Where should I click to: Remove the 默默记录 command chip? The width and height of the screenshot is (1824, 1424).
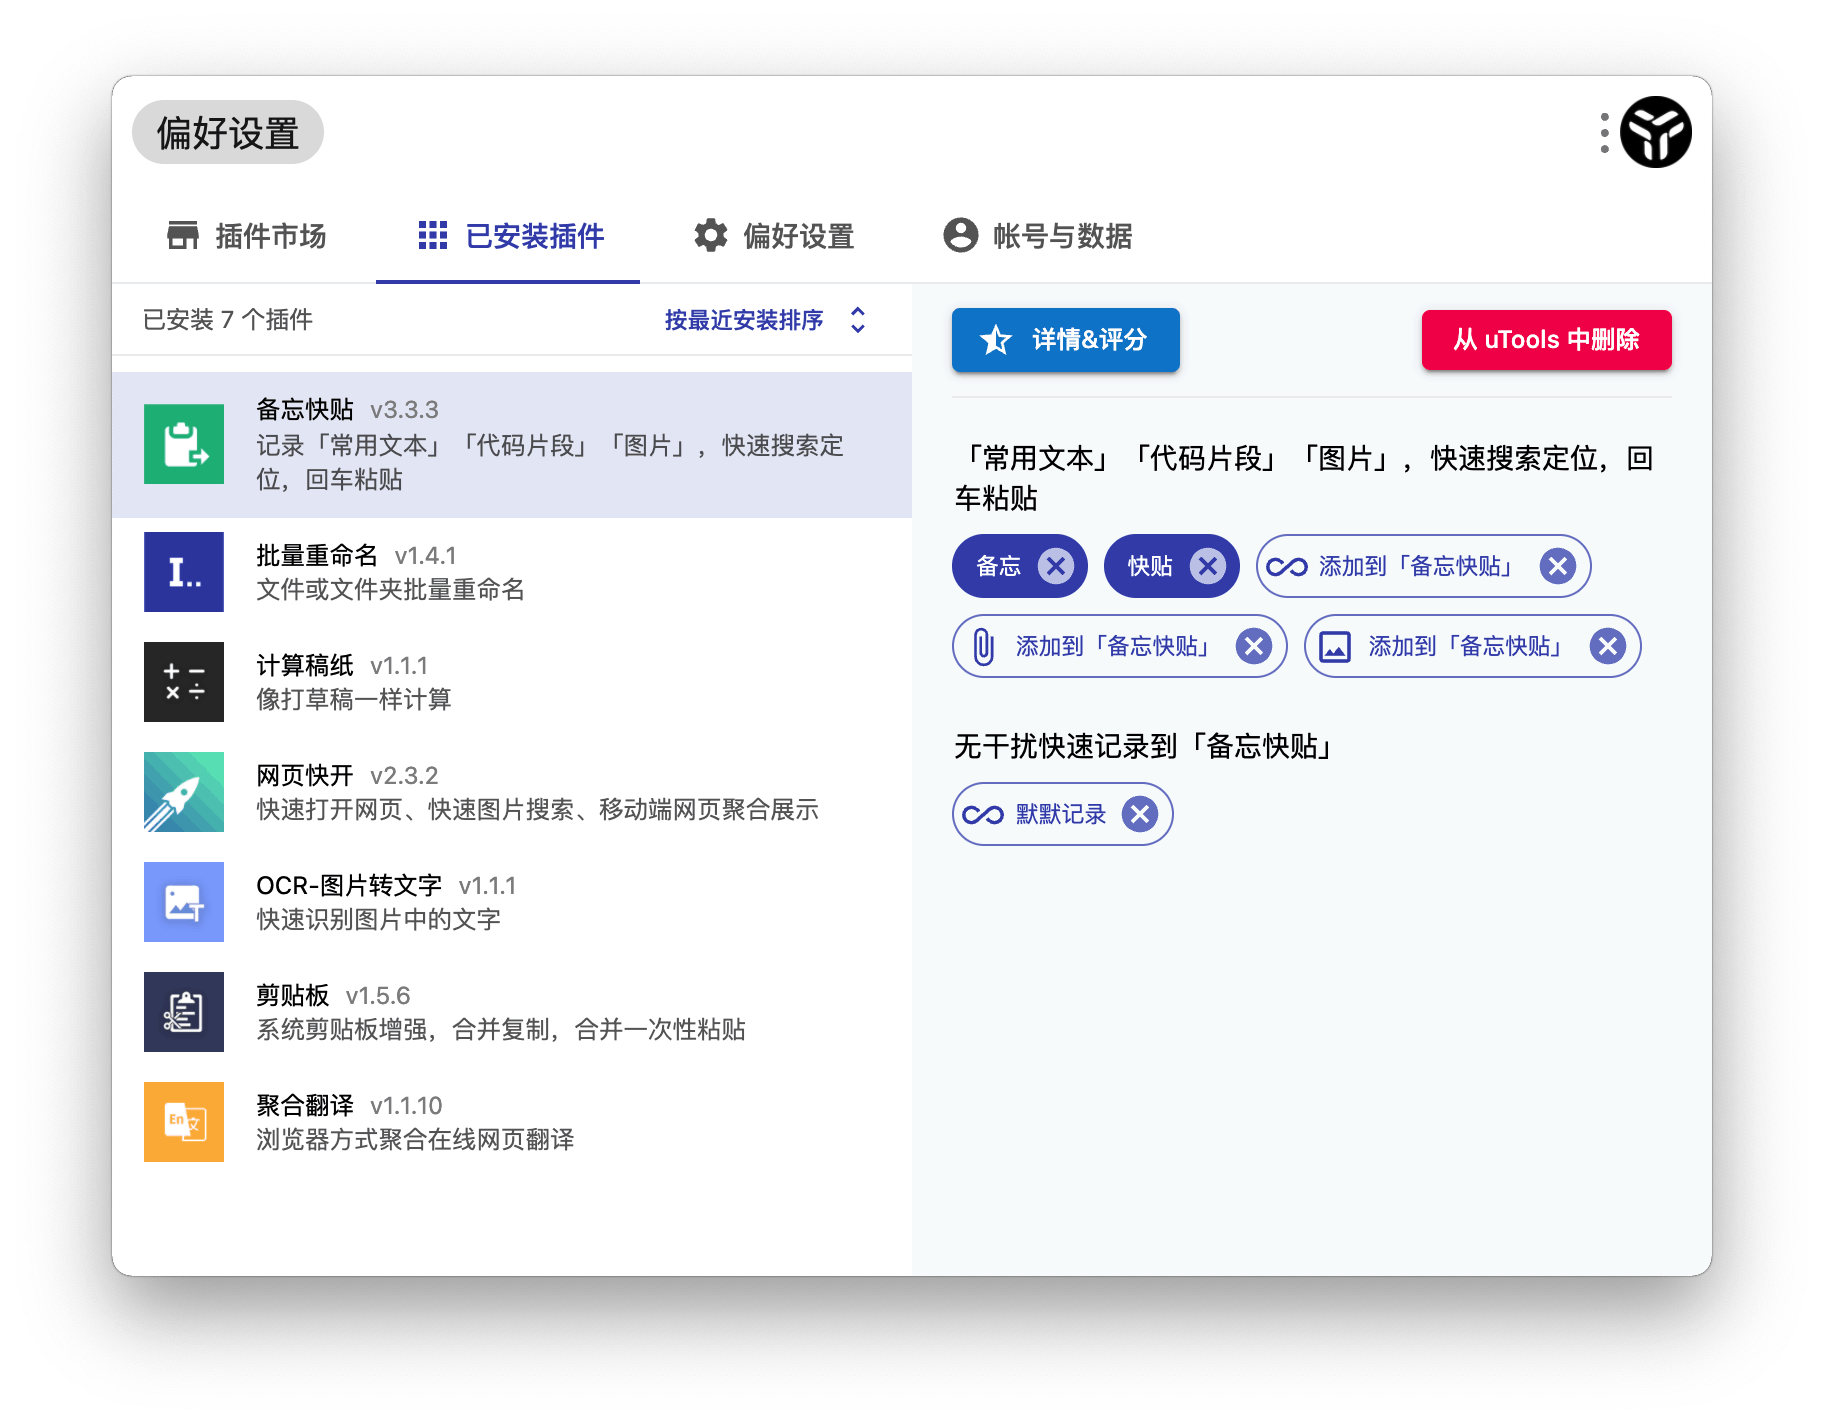click(1139, 814)
